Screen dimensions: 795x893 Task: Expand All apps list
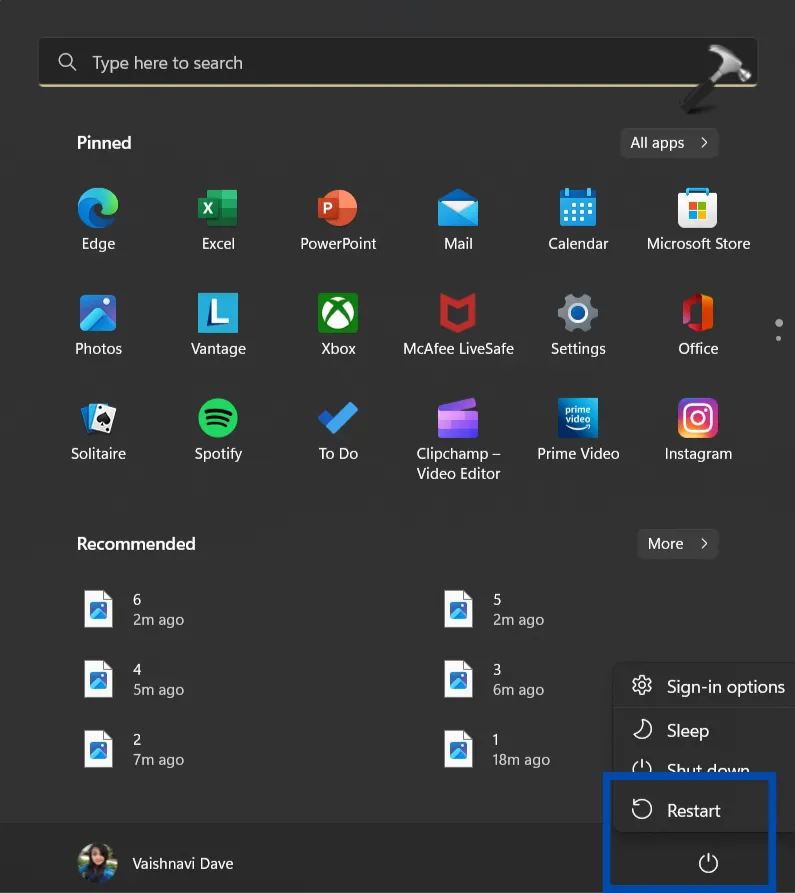[669, 142]
